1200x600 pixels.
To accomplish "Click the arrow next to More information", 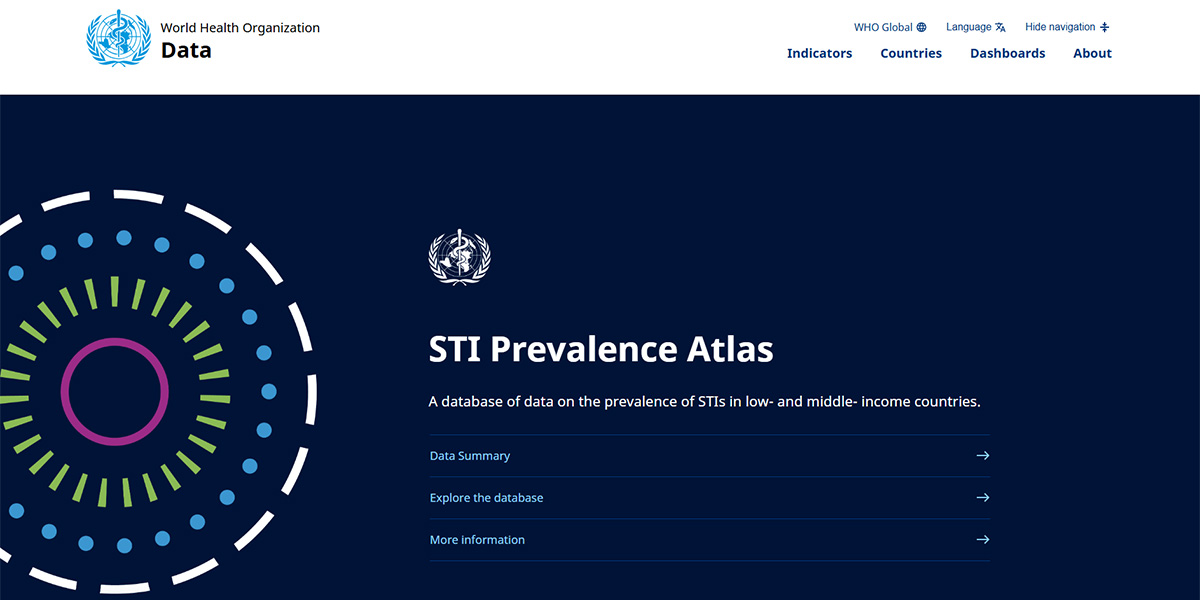I will pyautogui.click(x=983, y=540).
